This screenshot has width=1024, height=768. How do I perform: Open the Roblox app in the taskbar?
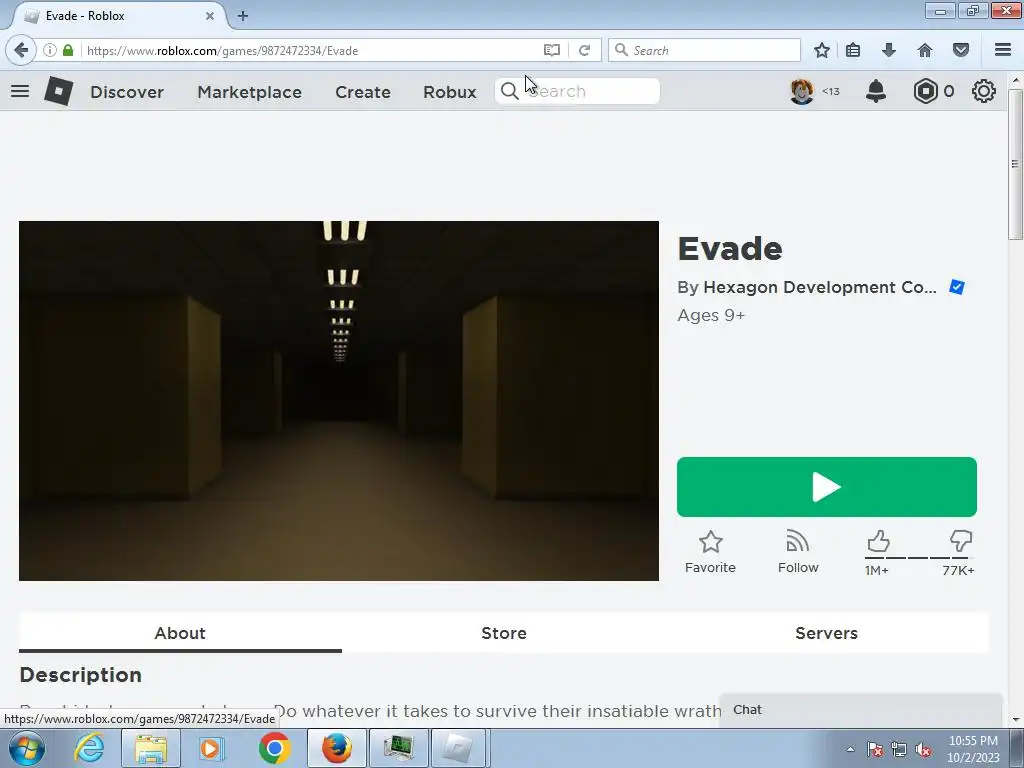click(458, 748)
